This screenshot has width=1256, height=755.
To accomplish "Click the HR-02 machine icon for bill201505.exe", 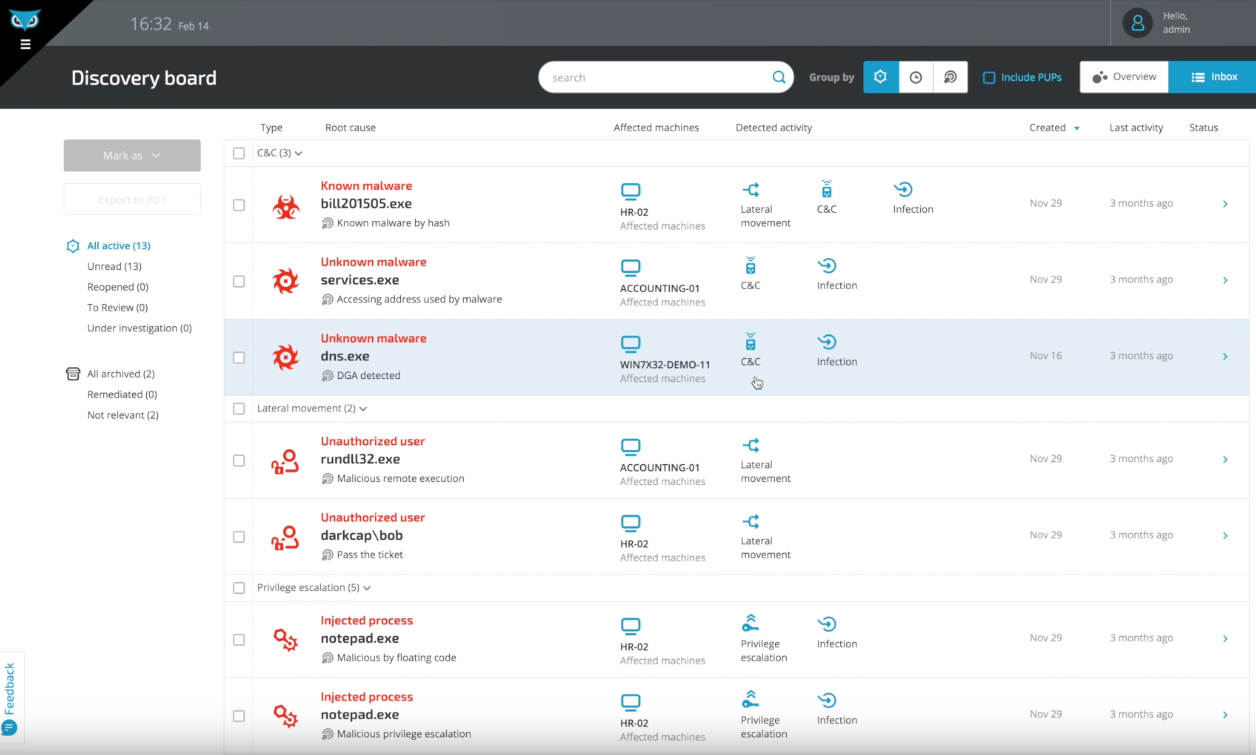I will [x=630, y=191].
